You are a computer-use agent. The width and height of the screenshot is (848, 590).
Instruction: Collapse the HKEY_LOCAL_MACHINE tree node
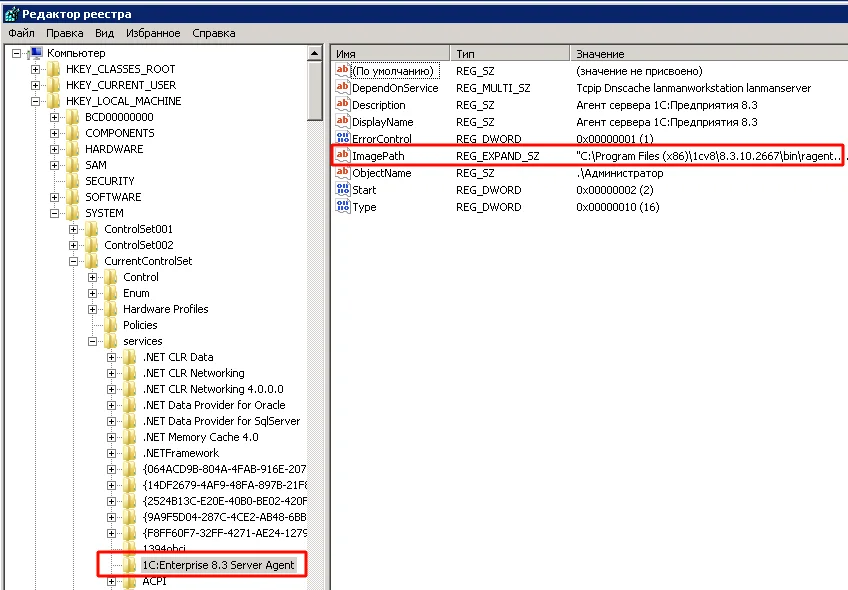click(36, 101)
